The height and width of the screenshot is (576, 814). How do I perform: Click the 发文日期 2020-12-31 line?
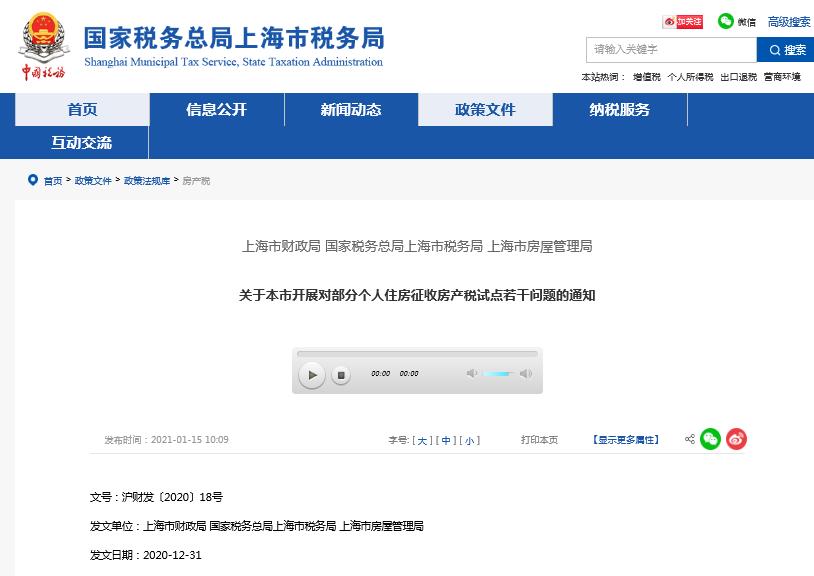[145, 555]
